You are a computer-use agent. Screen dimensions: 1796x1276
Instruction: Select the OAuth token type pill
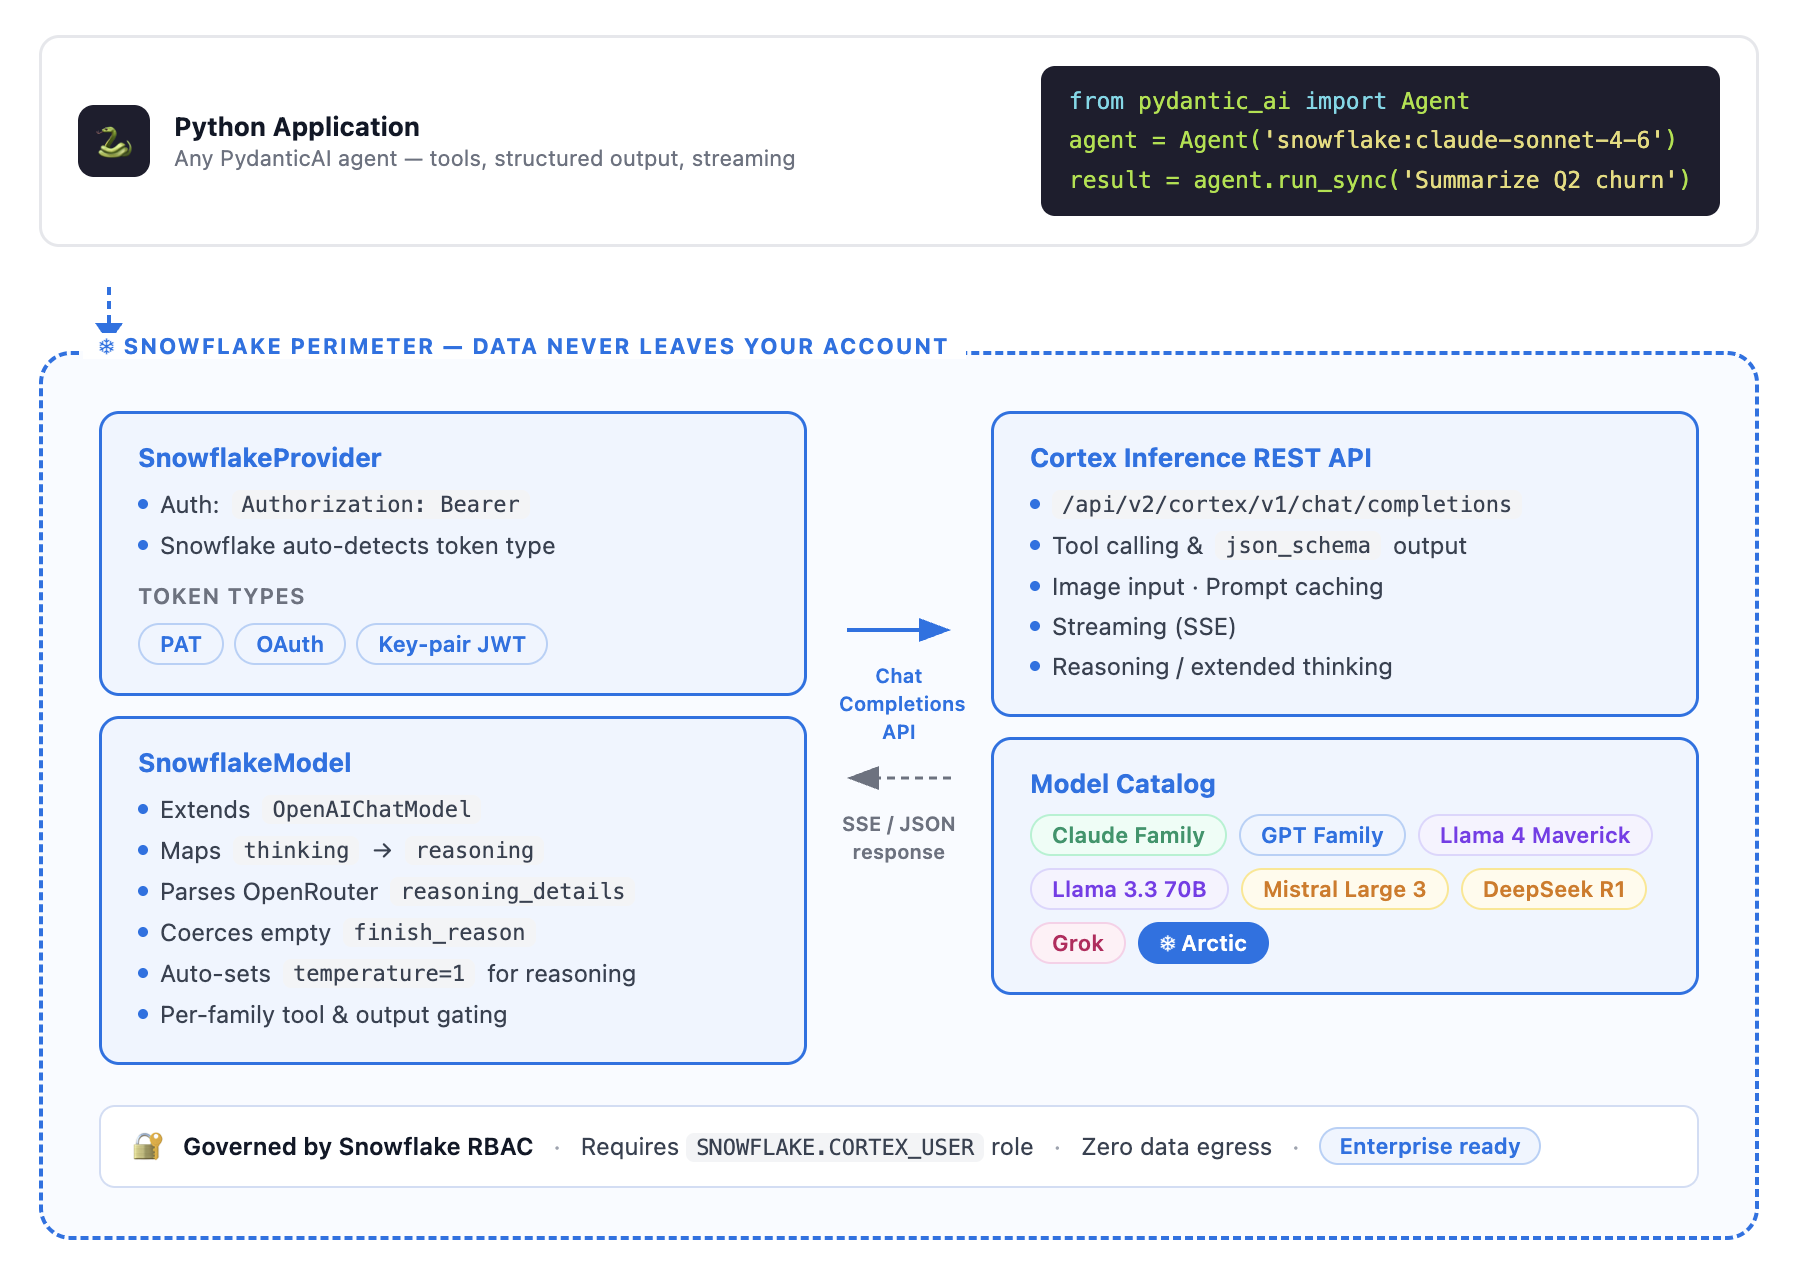290,644
